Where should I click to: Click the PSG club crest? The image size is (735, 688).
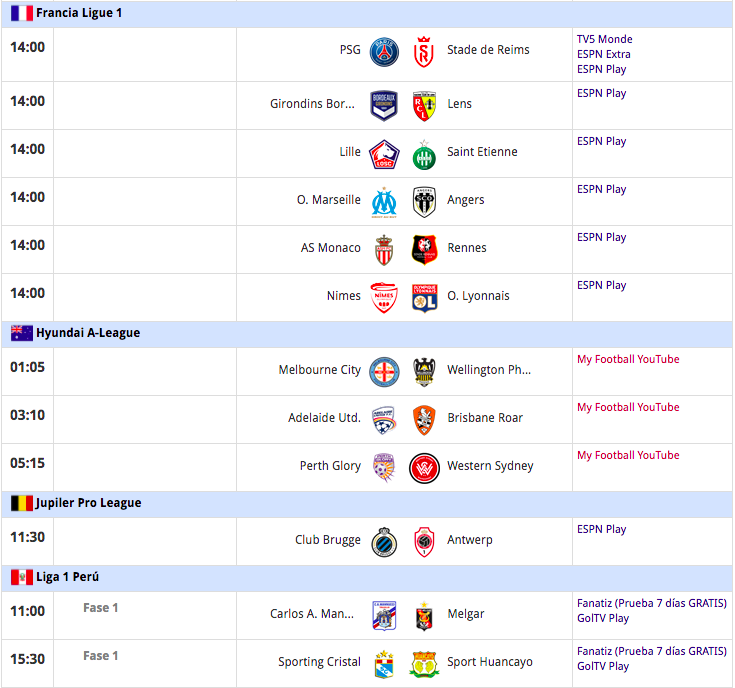pos(384,52)
